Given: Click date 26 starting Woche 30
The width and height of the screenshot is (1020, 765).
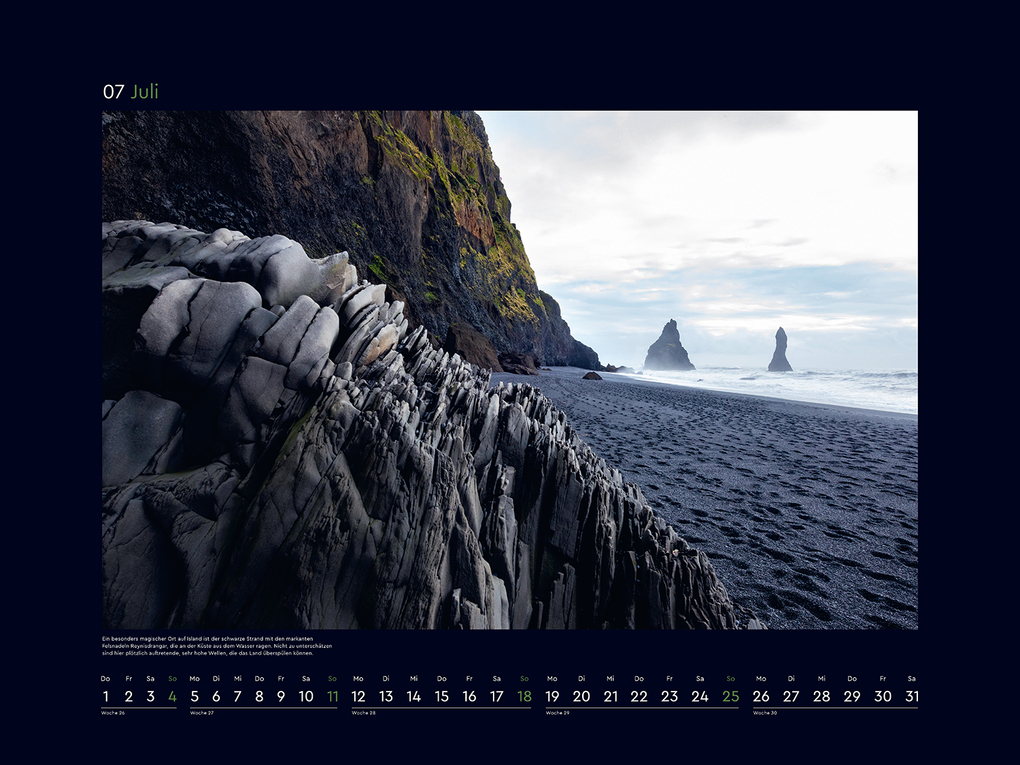Looking at the screenshot, I should click(x=760, y=696).
